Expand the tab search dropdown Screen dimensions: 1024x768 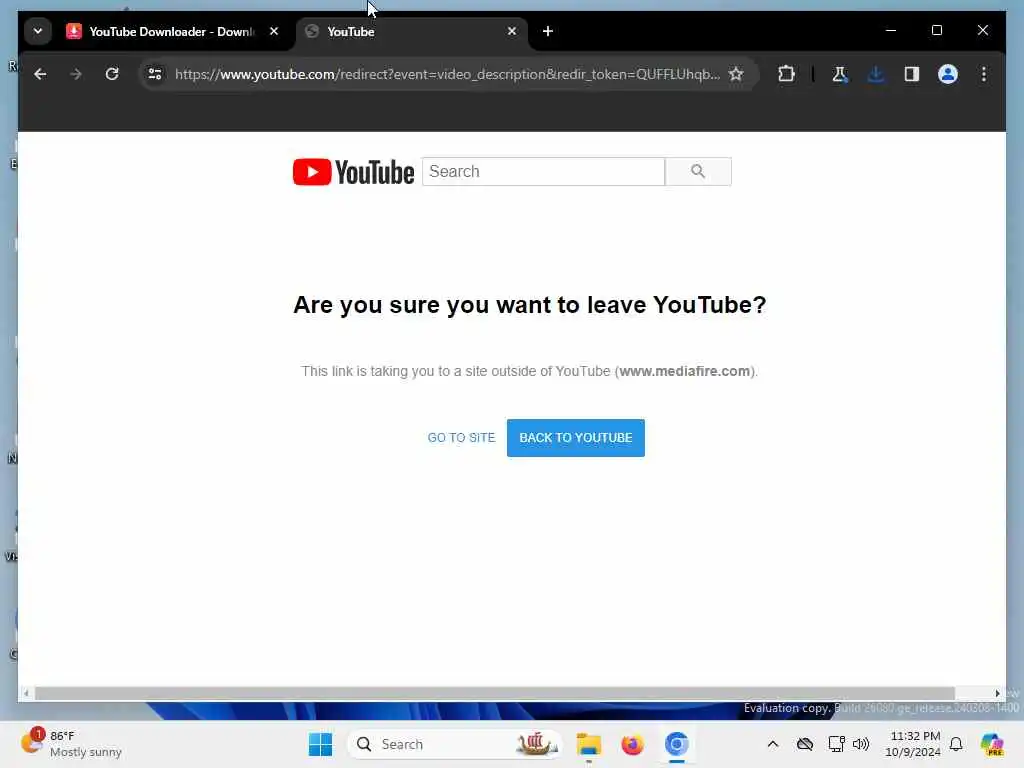(x=38, y=31)
